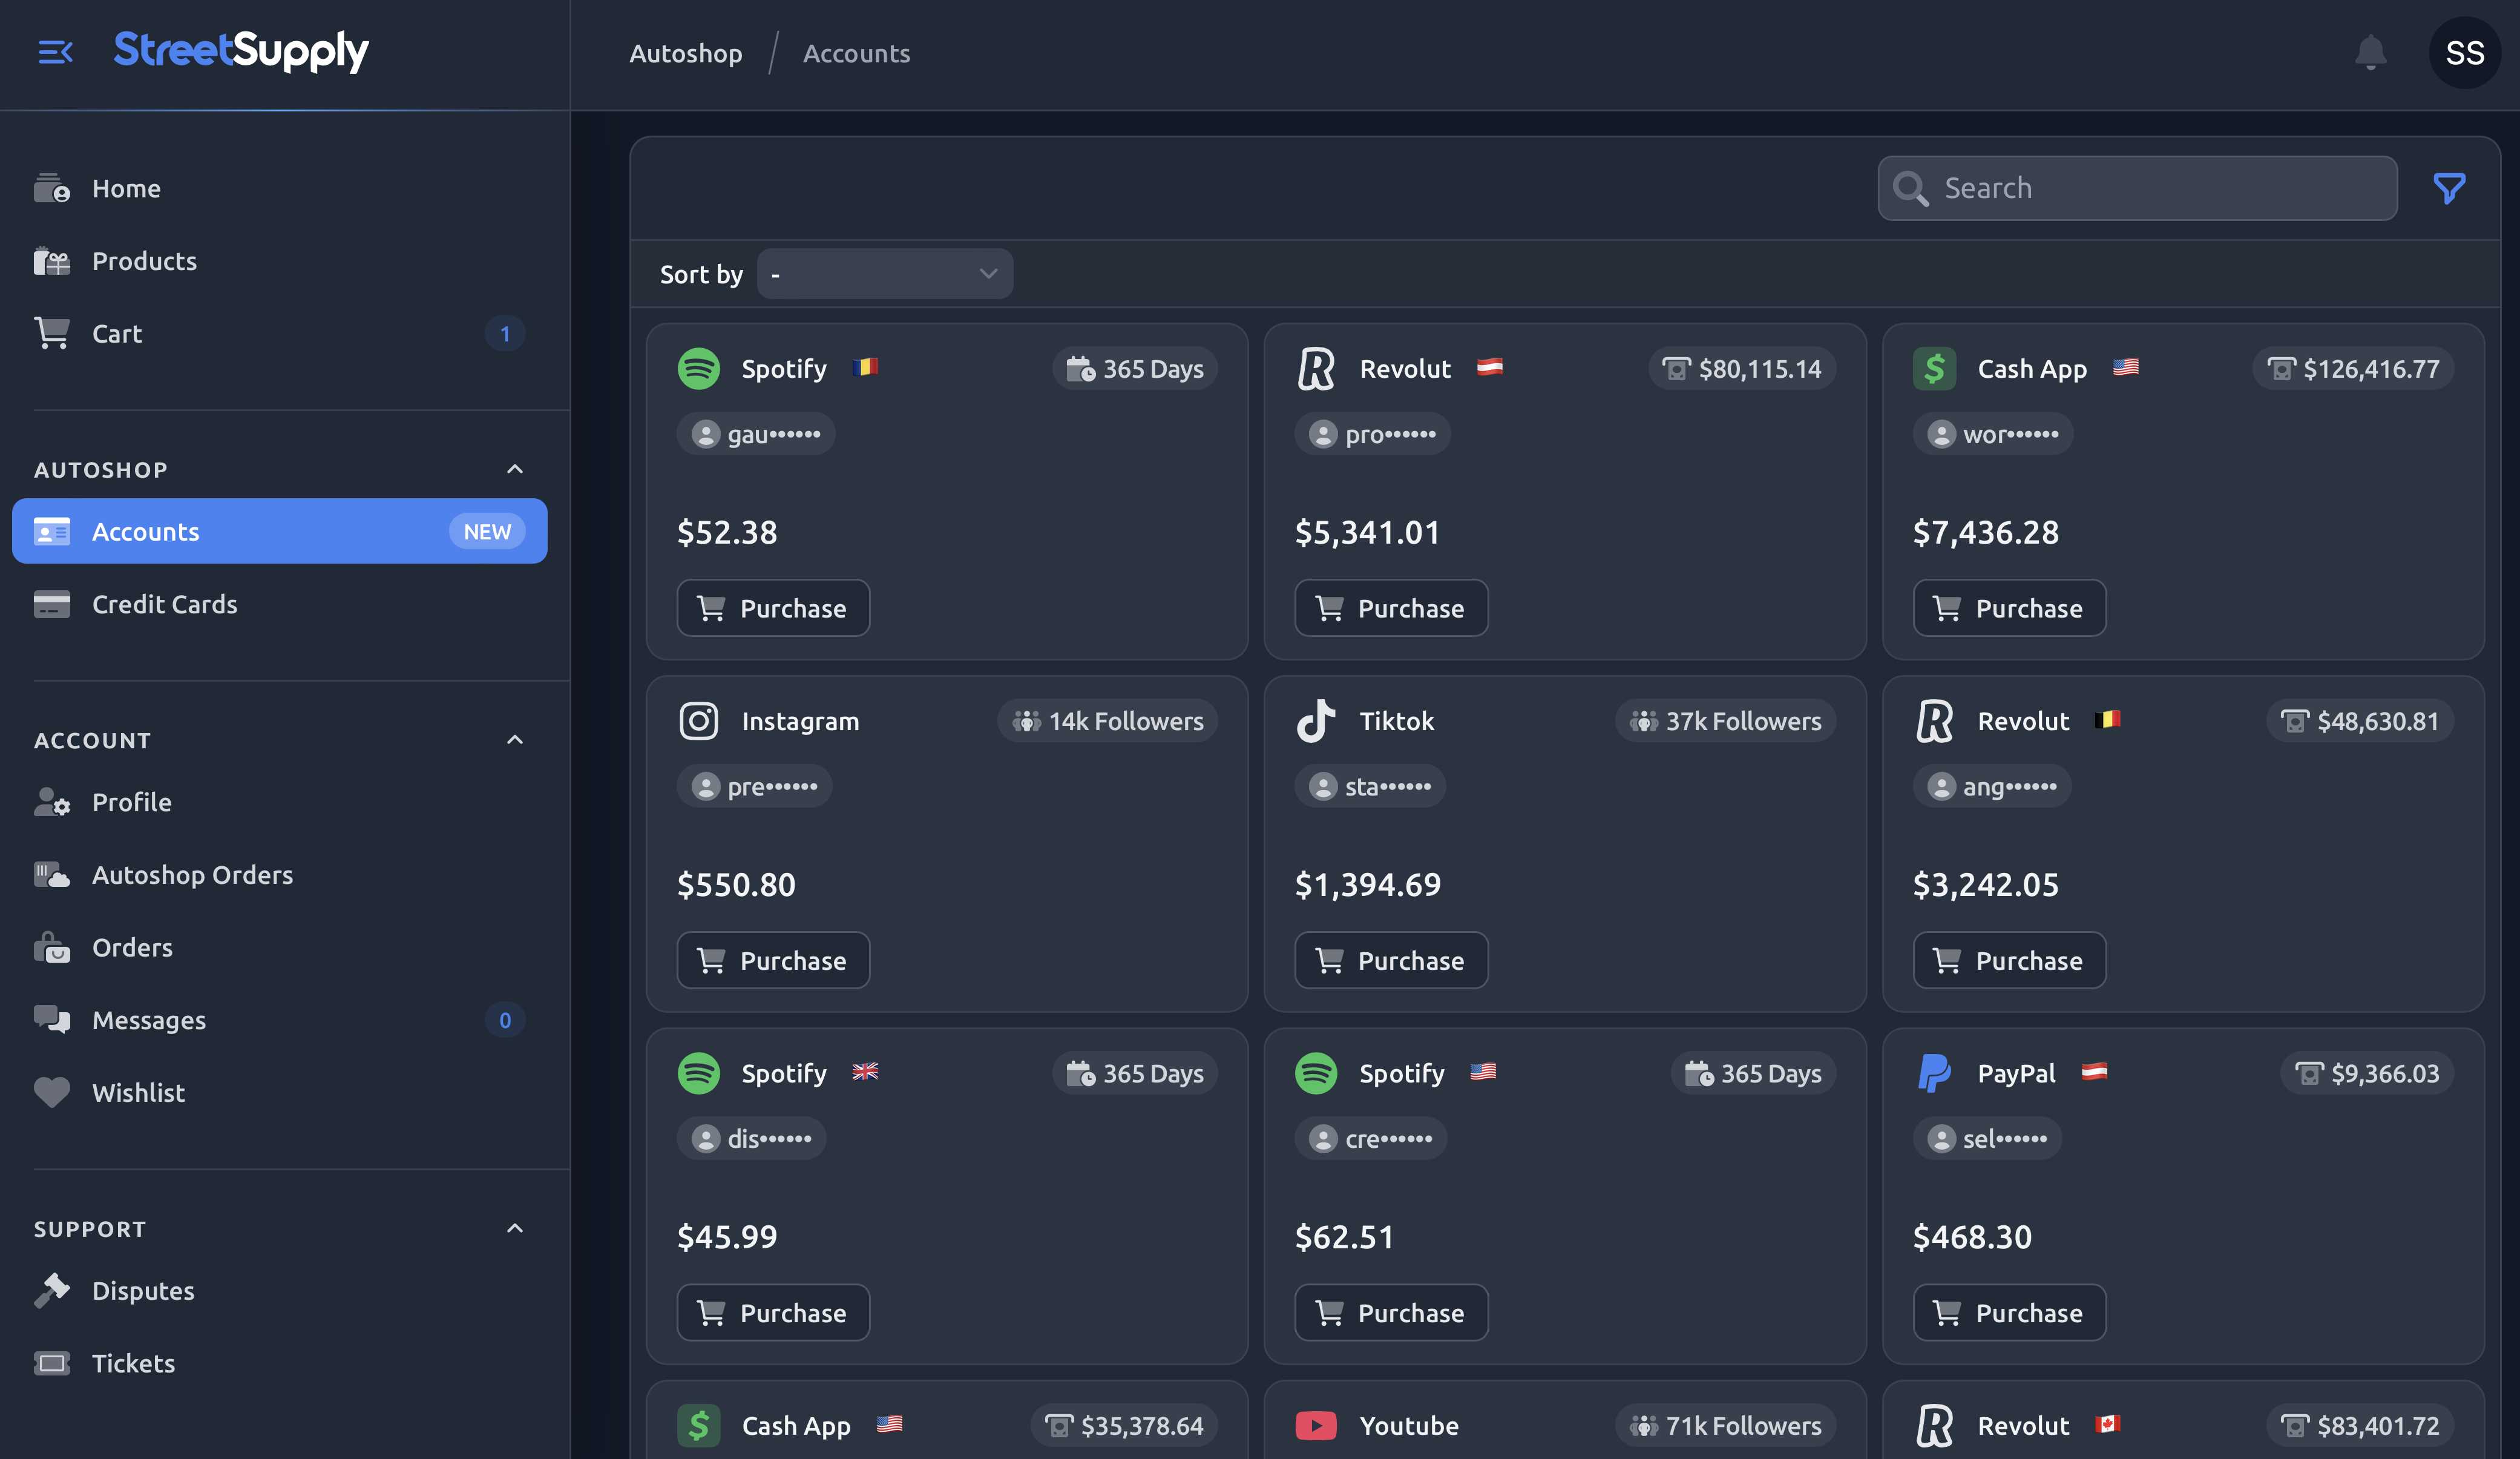Purchase the $468.30 PayPal account
The width and height of the screenshot is (2520, 1459).
point(2009,1312)
